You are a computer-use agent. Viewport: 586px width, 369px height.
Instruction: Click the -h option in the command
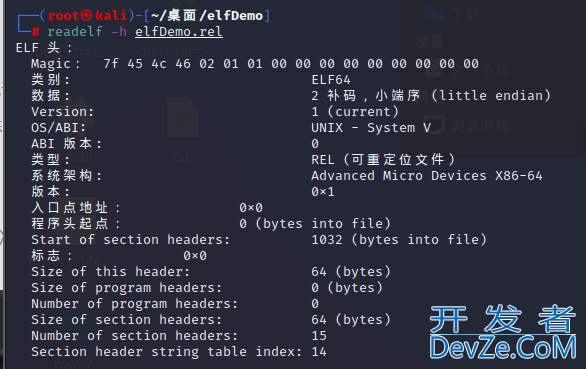(x=119, y=32)
